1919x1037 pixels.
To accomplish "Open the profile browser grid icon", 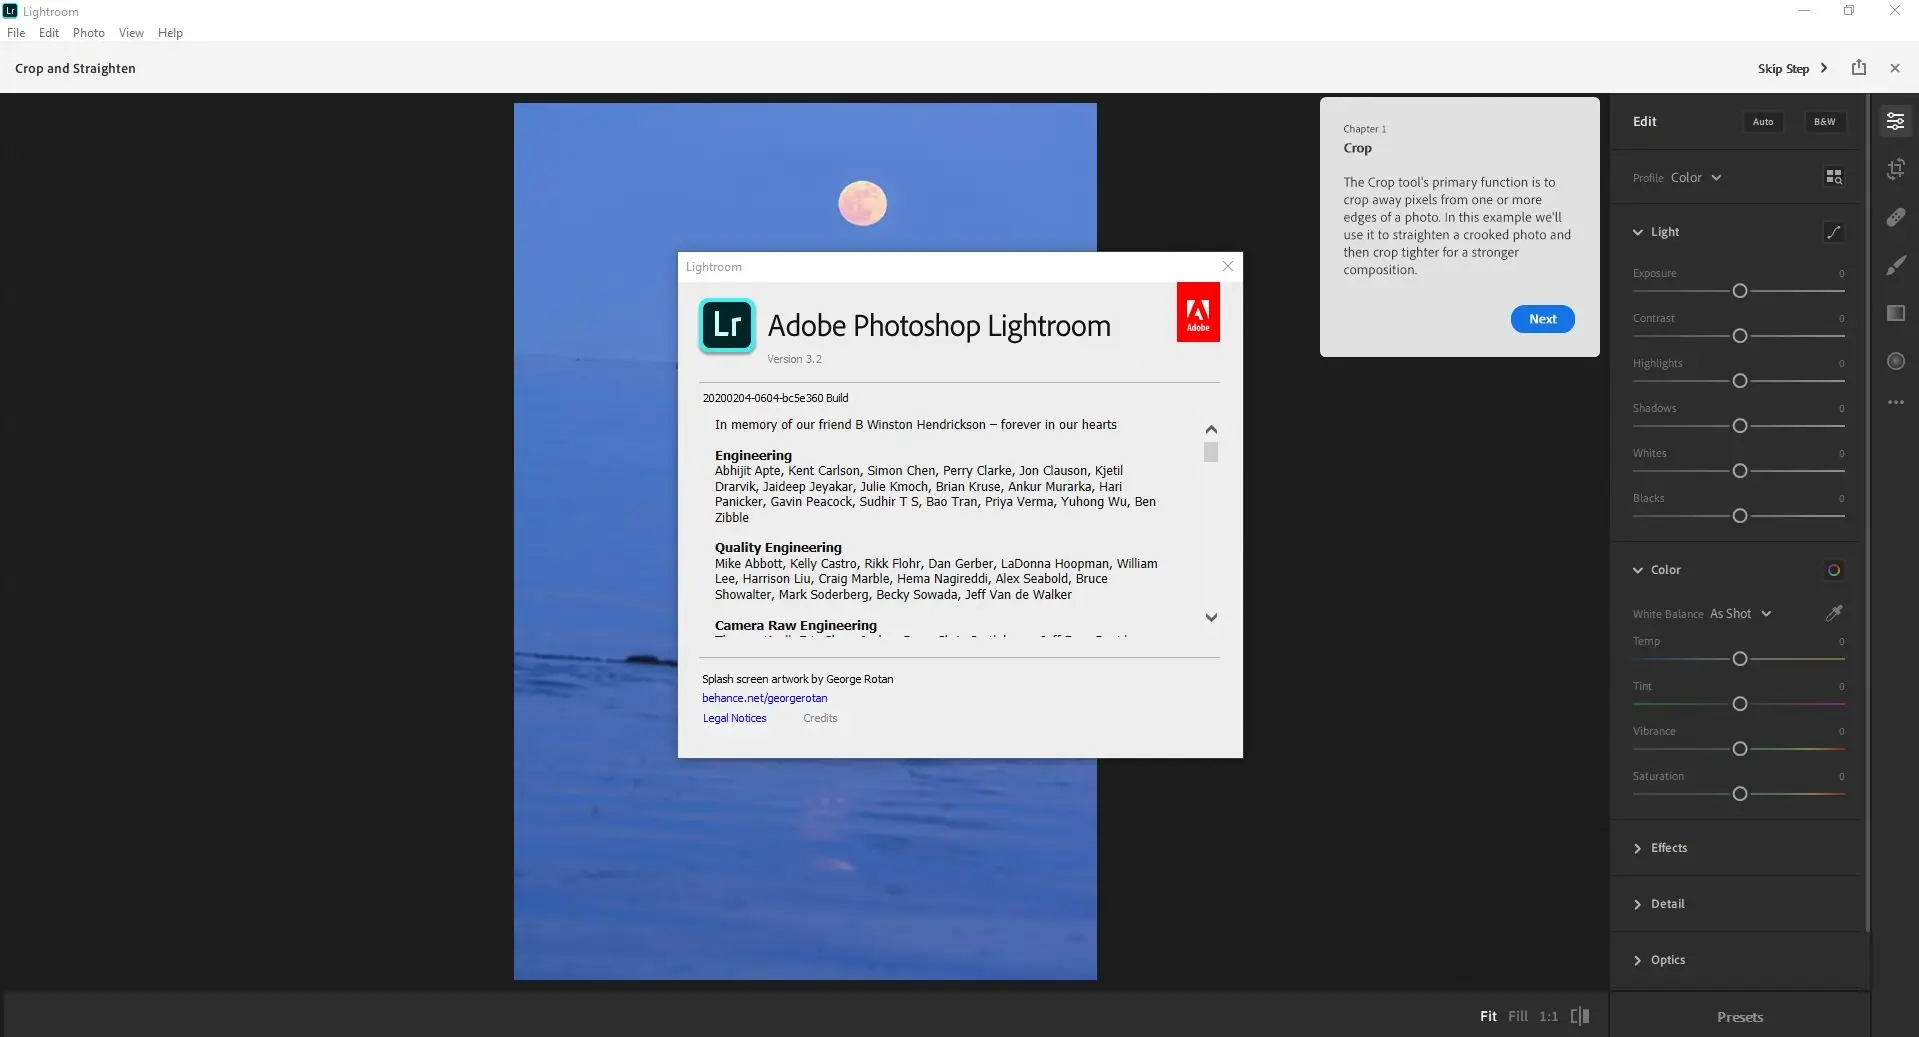I will click(1833, 177).
